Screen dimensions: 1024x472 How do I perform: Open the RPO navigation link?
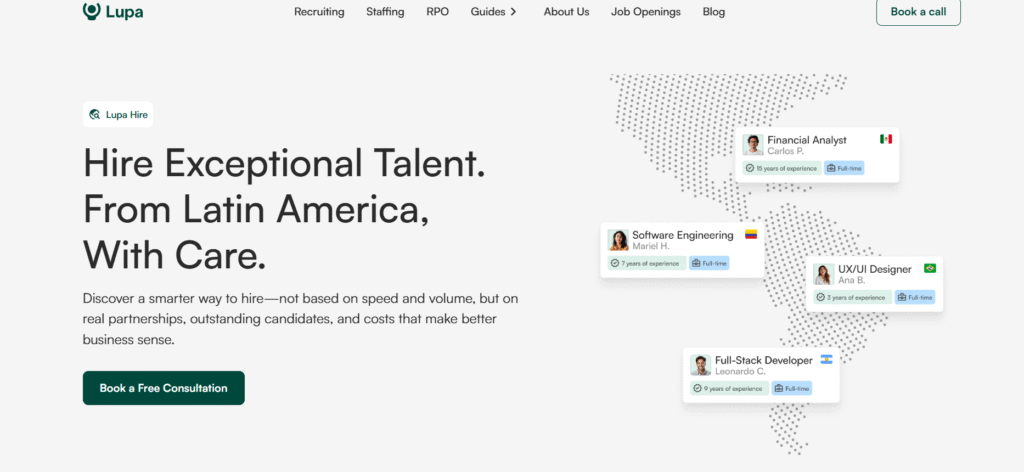pyautogui.click(x=437, y=12)
